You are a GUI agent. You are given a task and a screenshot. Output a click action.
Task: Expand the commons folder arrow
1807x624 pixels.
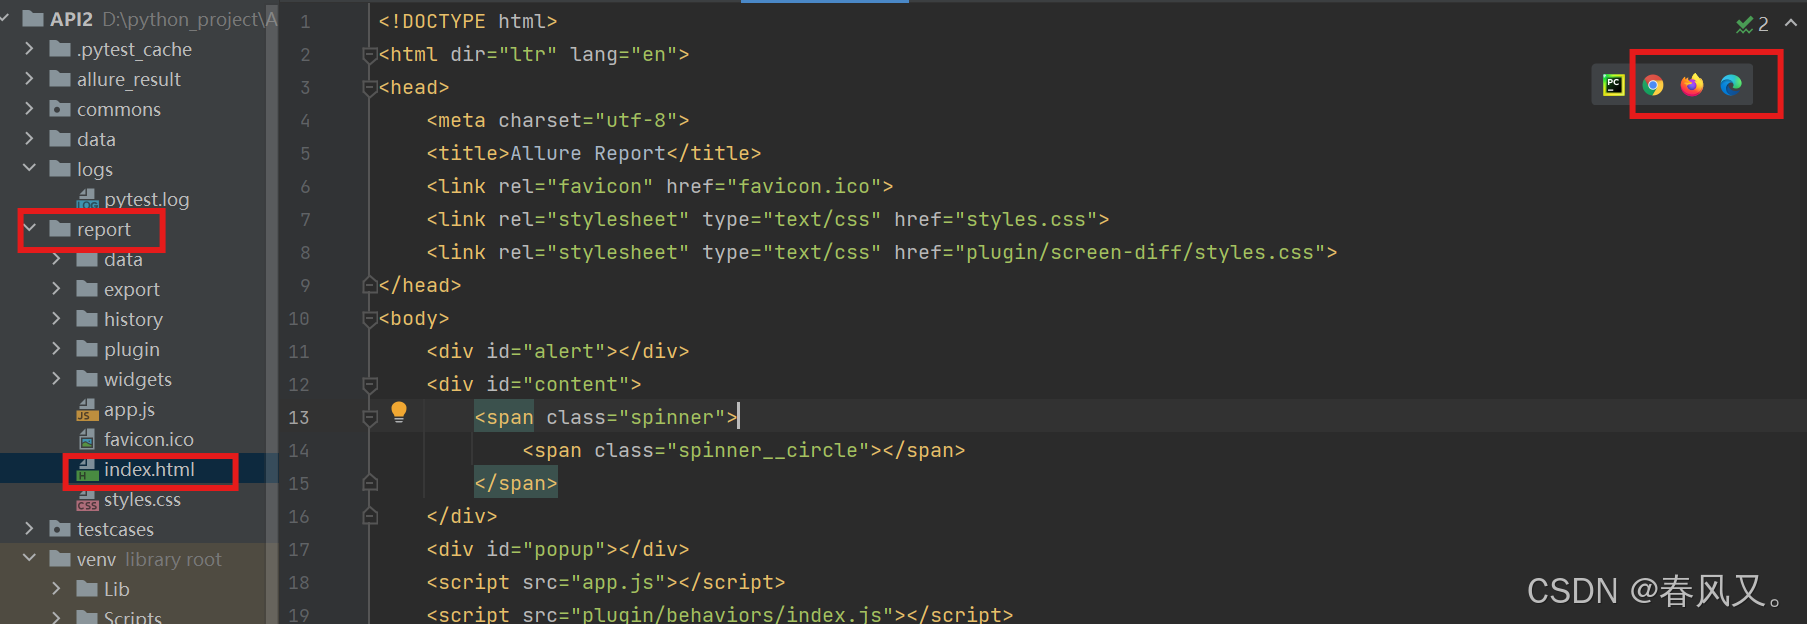29,108
